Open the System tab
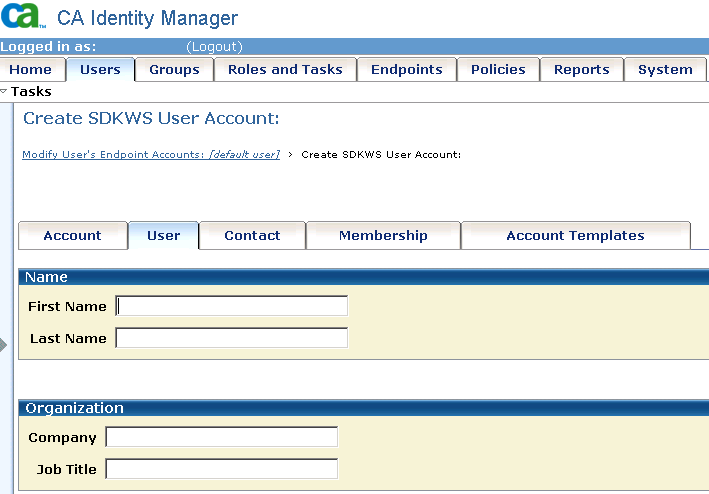The image size is (709, 494). pos(665,69)
